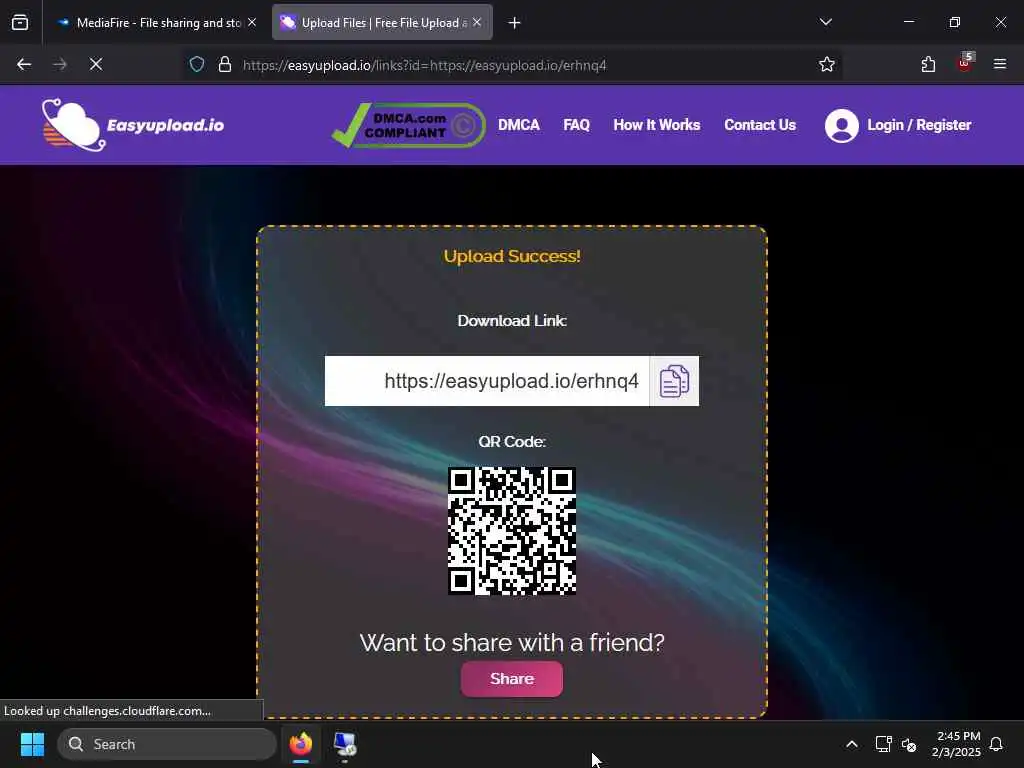Screen dimensions: 1024x768
Task: Open the DMCA navigation link
Action: (x=519, y=125)
